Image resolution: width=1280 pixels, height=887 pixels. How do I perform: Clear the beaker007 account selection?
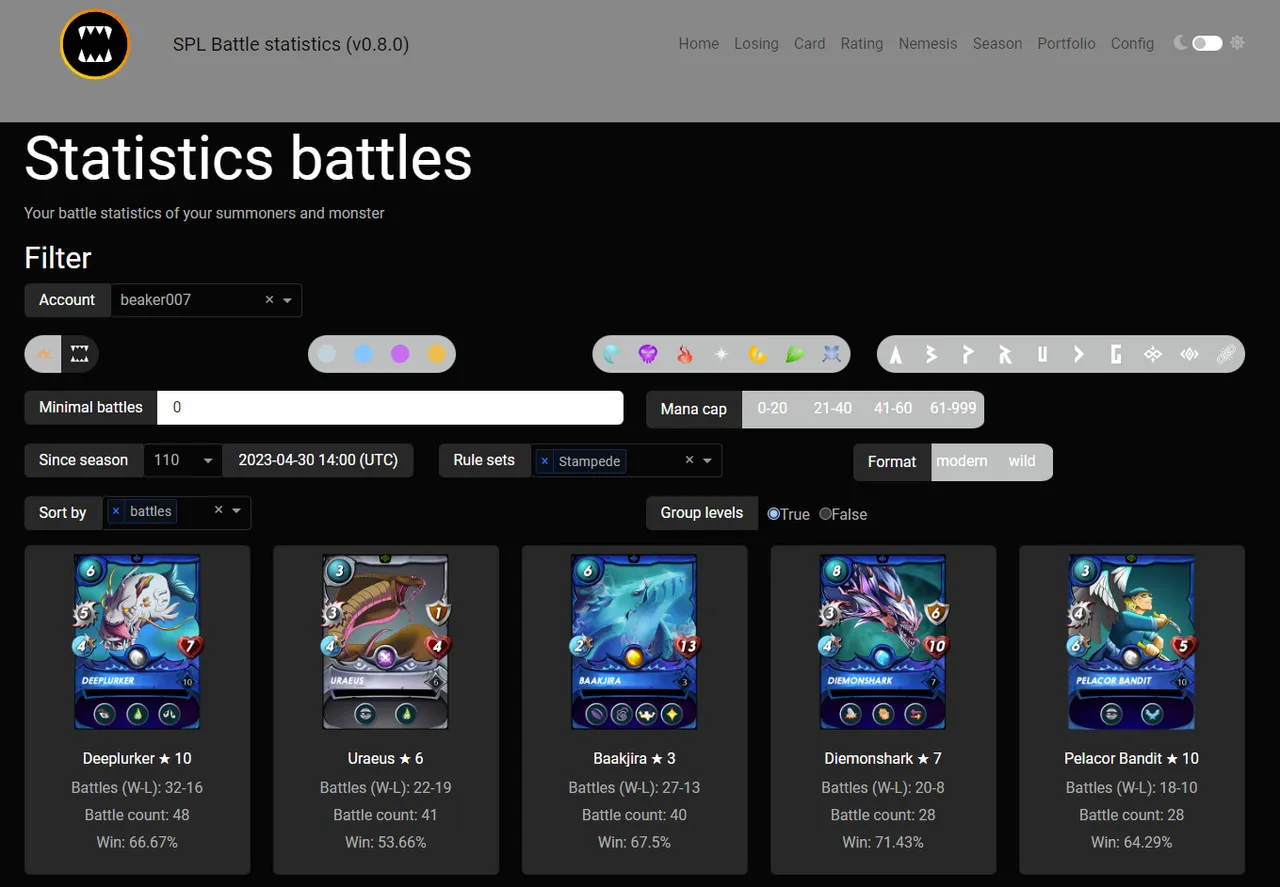(x=269, y=300)
